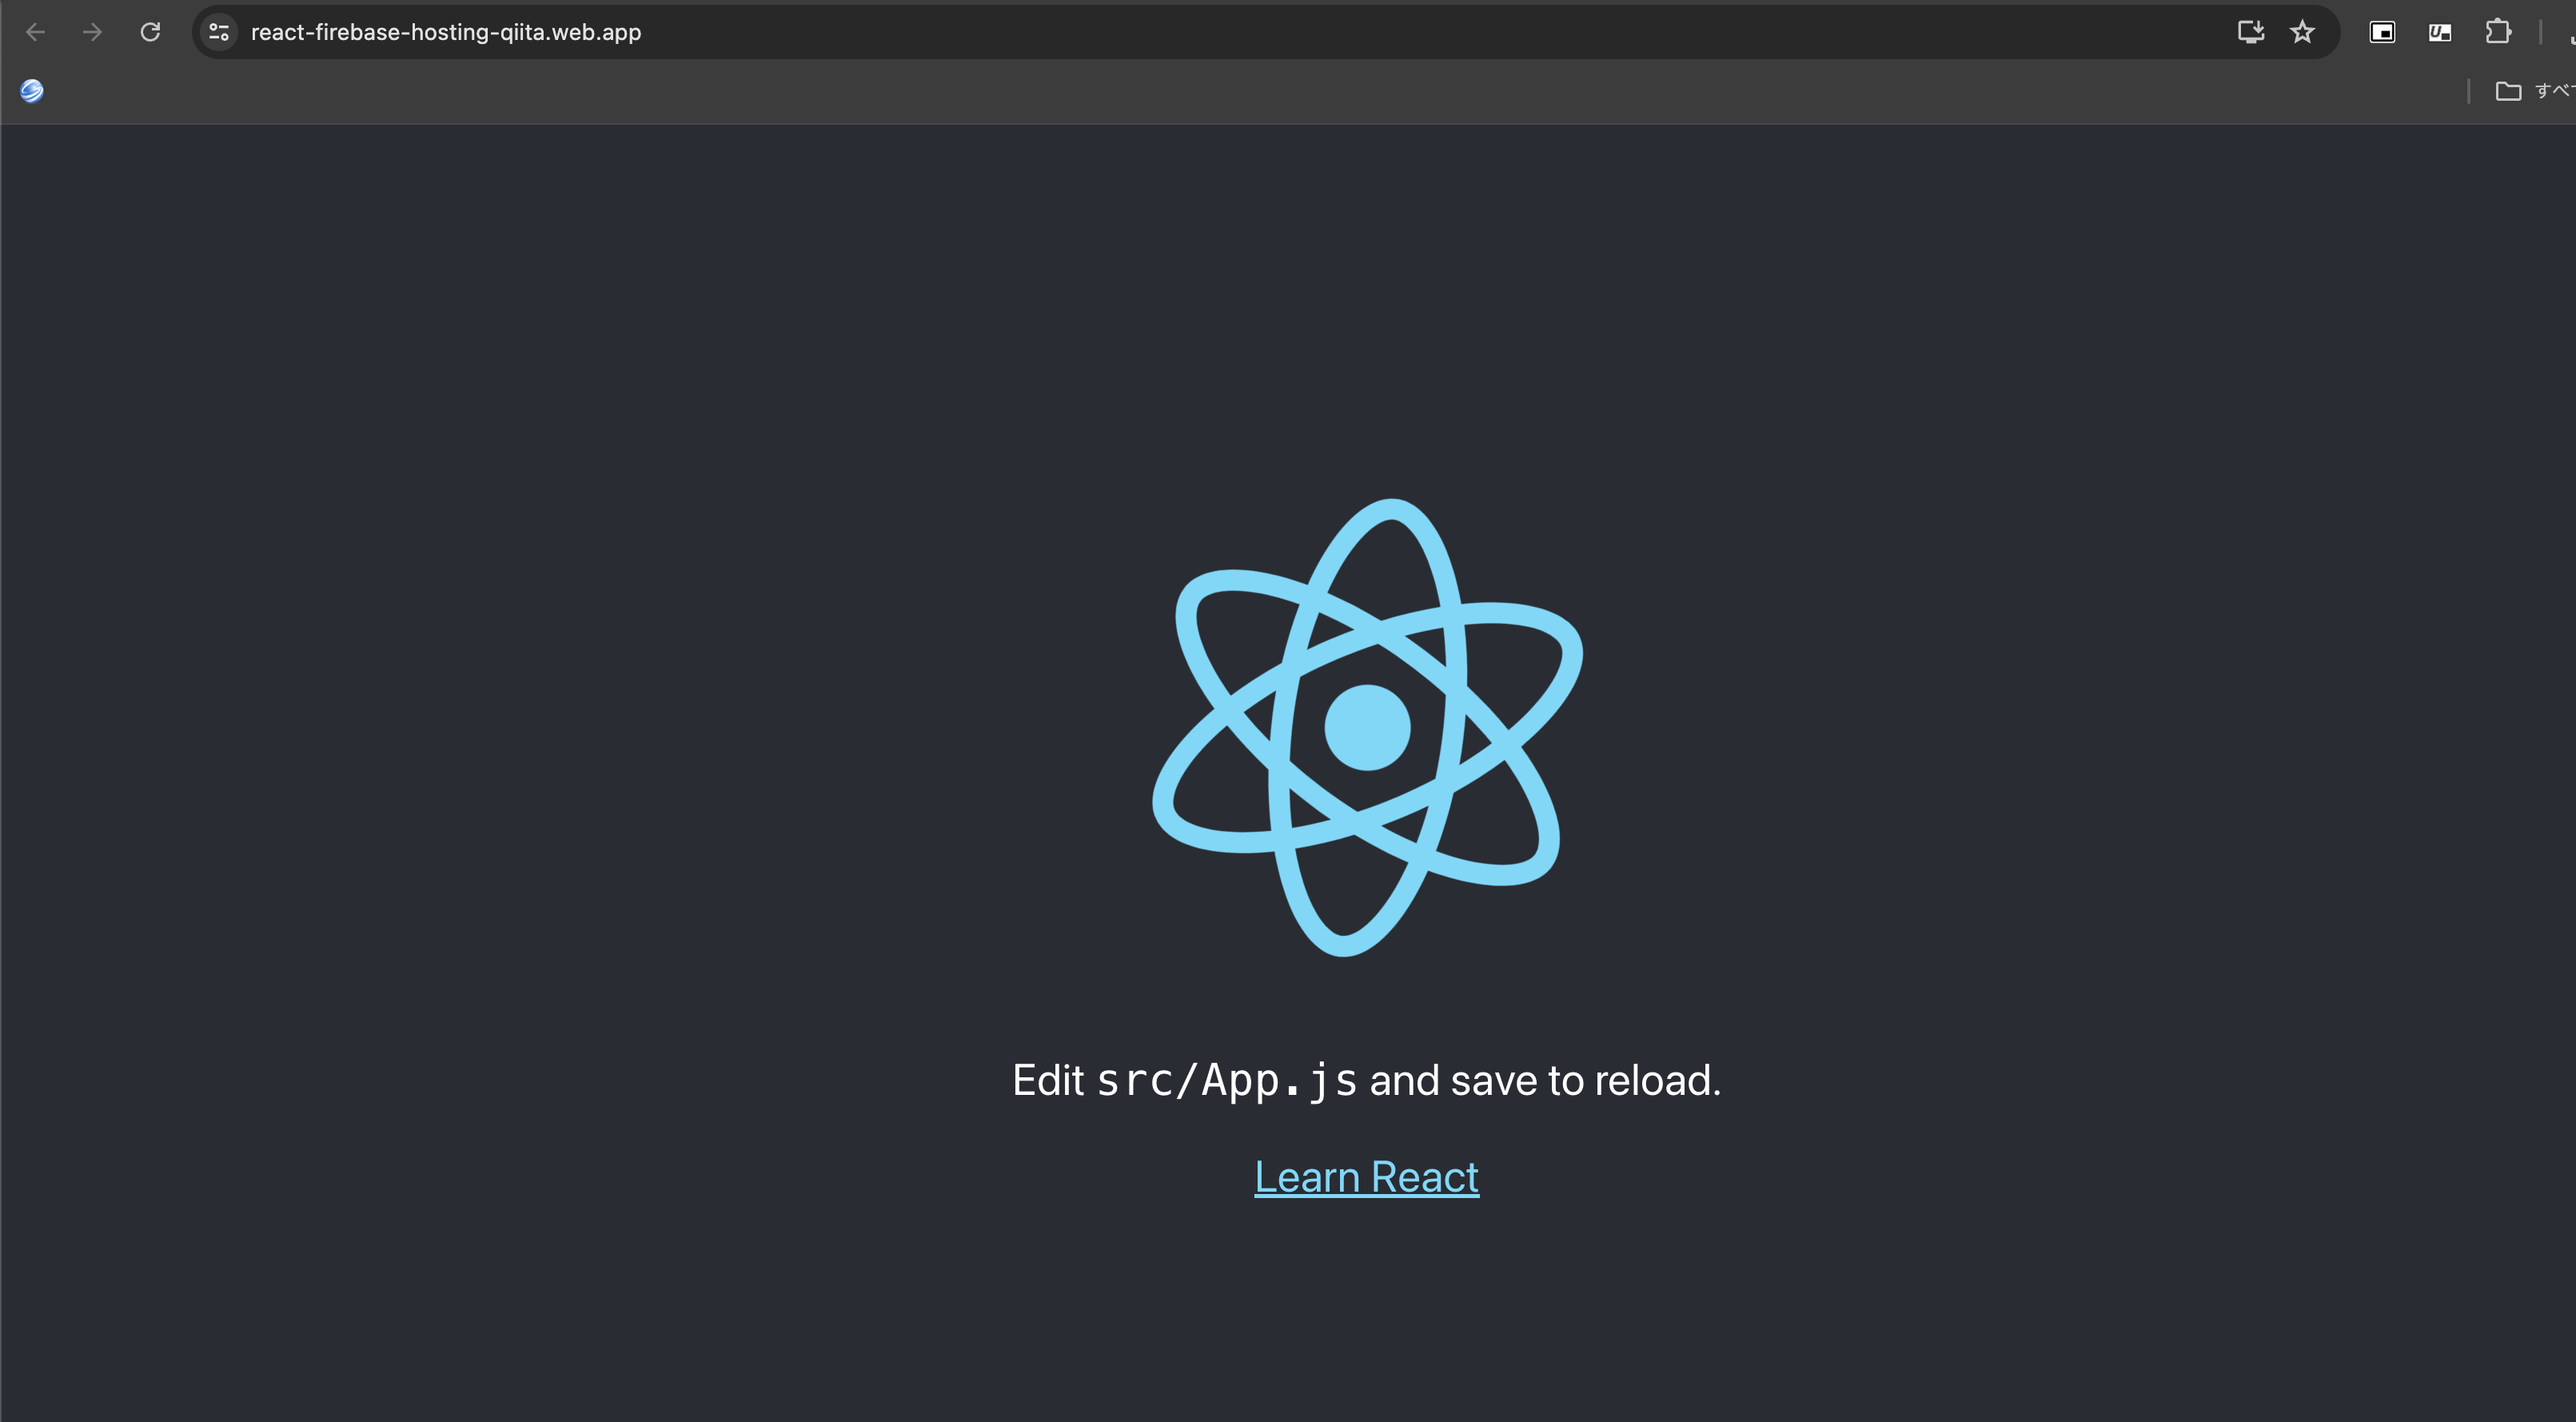Bookmark this page with the star icon
The image size is (2576, 1422).
click(x=2302, y=32)
